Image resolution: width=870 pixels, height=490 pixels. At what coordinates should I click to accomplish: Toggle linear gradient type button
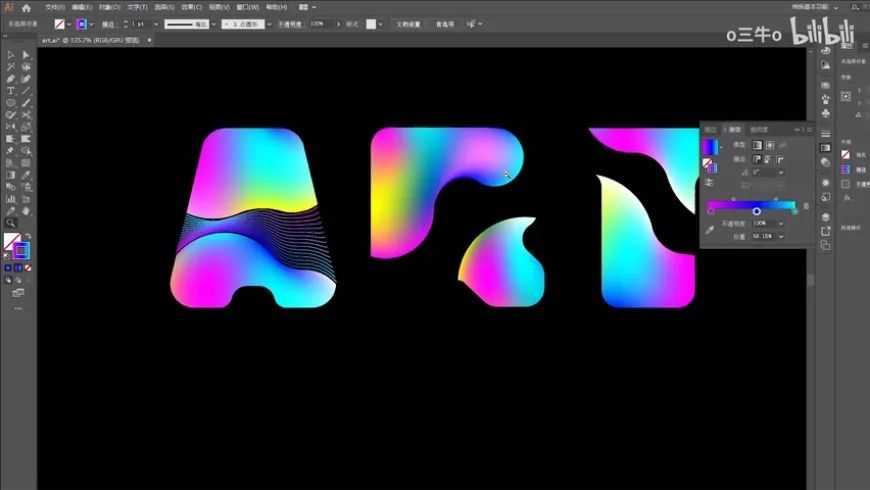pyautogui.click(x=756, y=145)
